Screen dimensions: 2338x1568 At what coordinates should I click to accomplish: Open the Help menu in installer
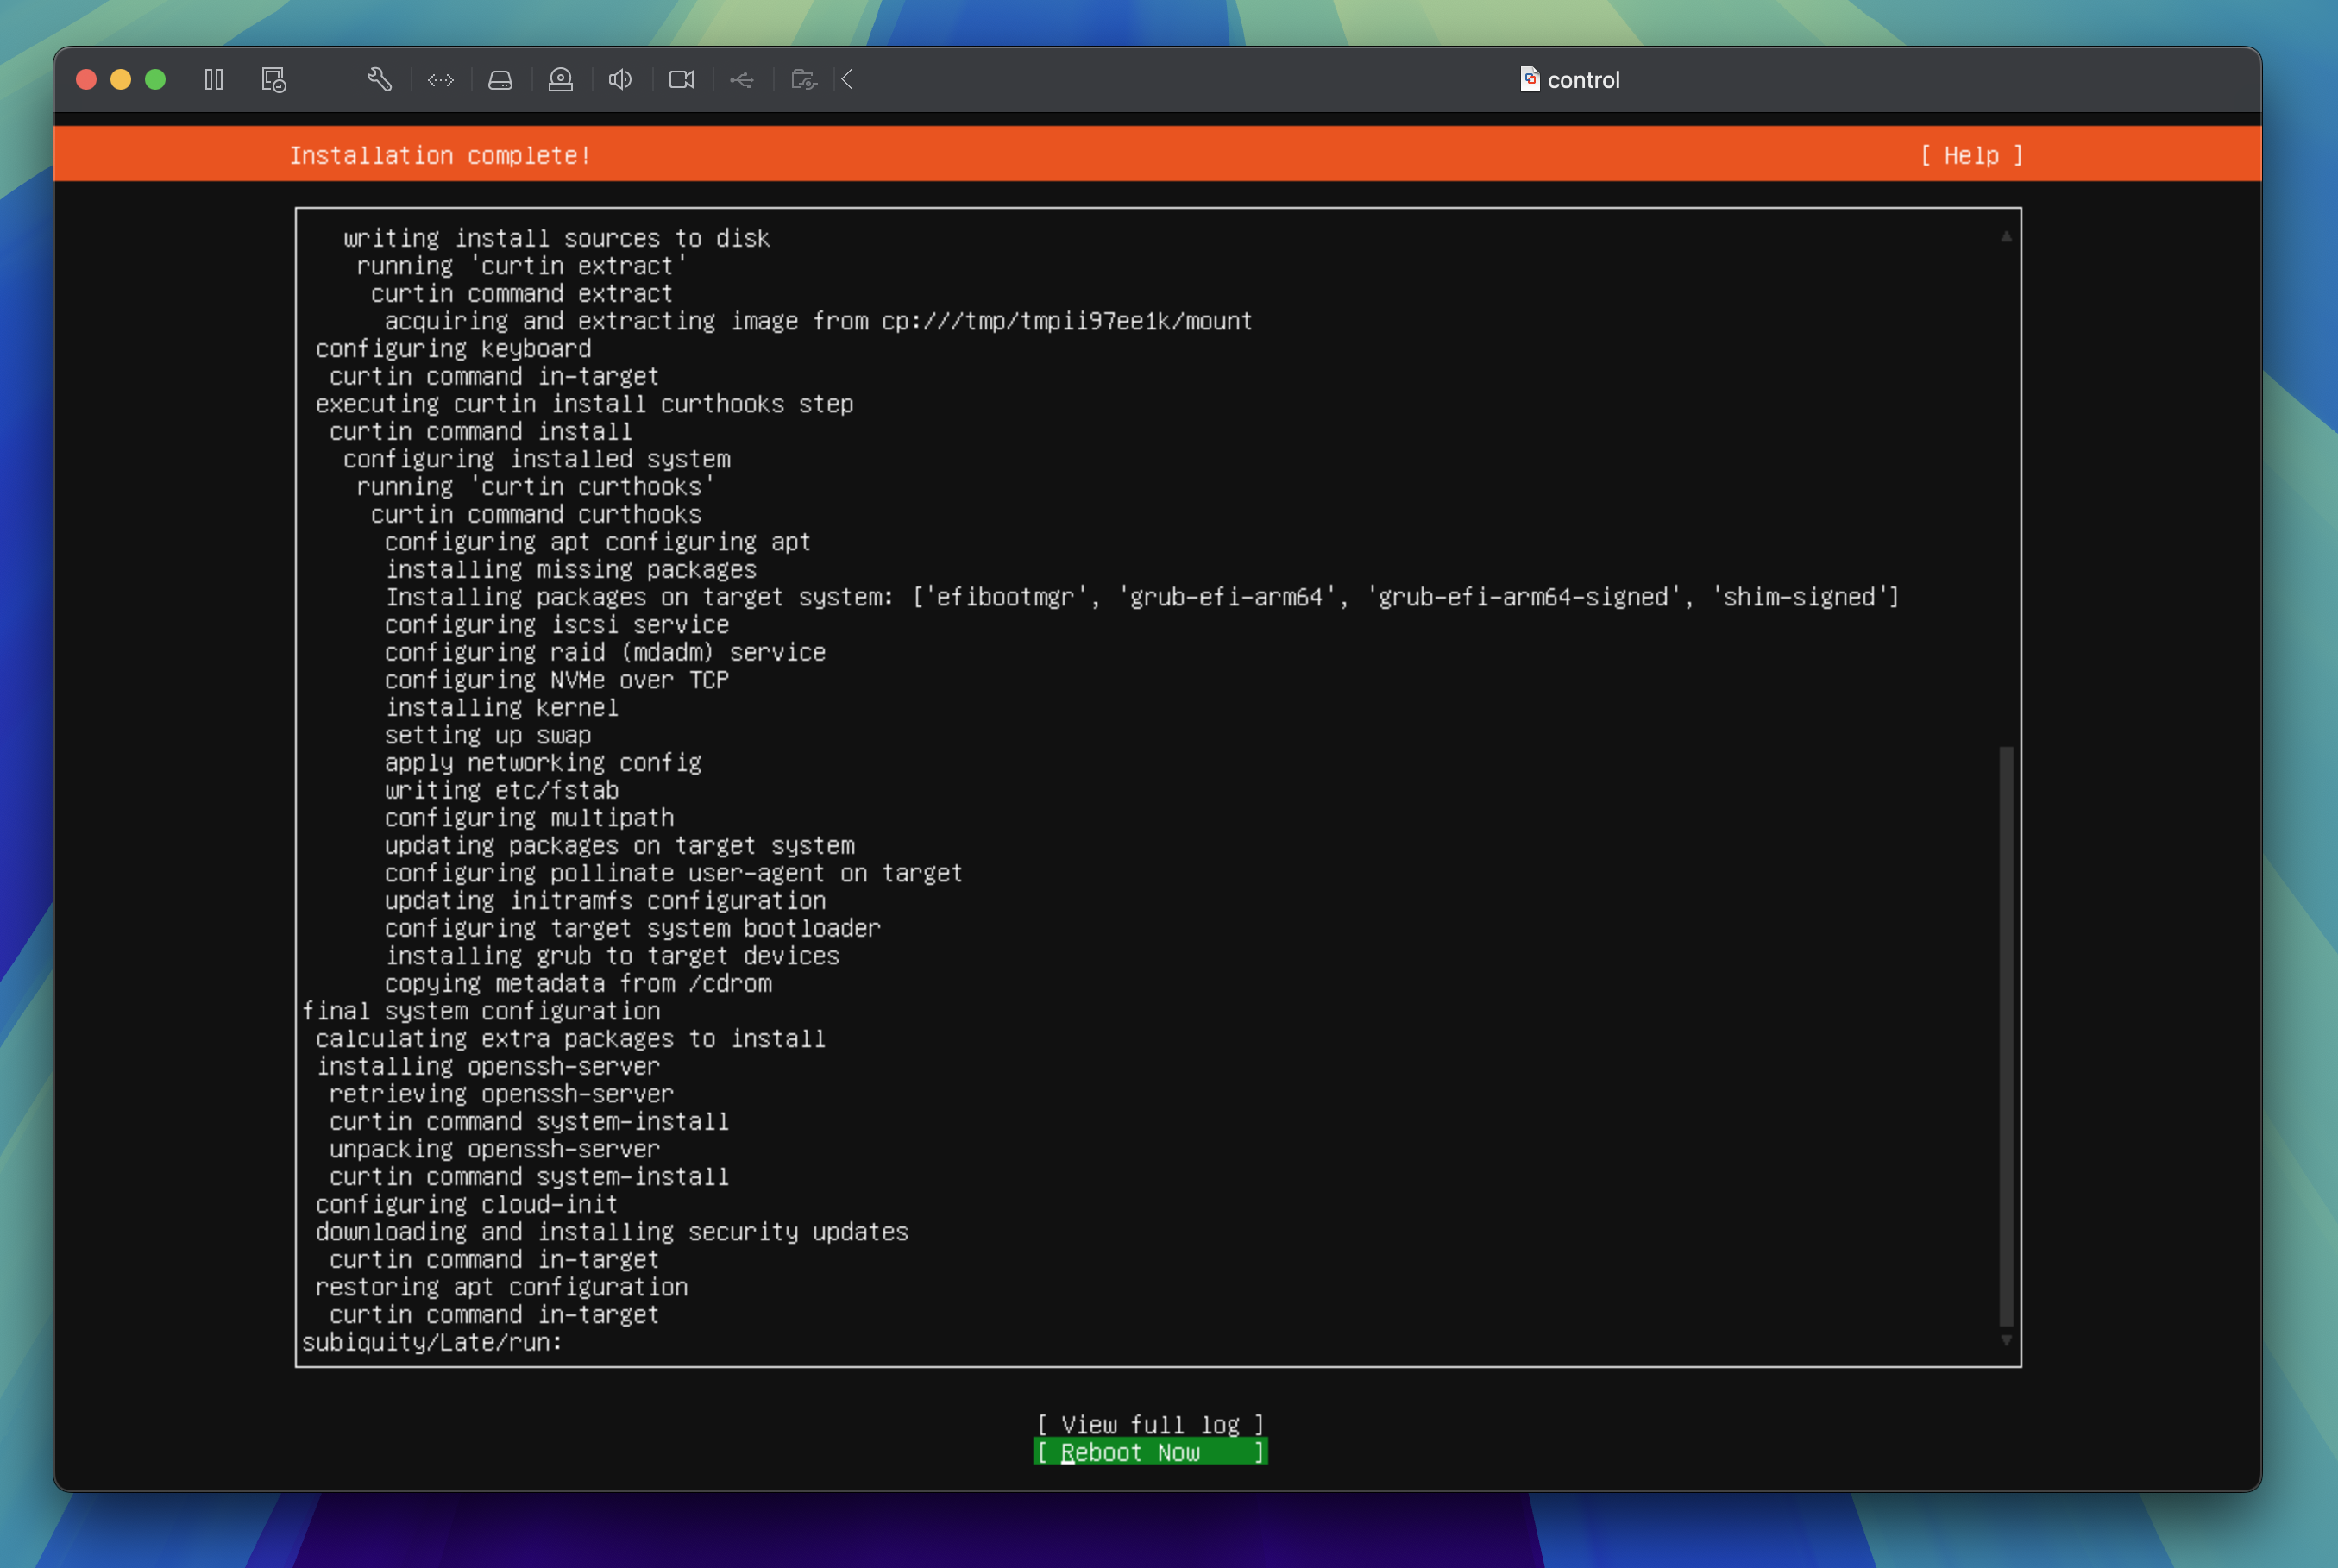coord(1971,156)
